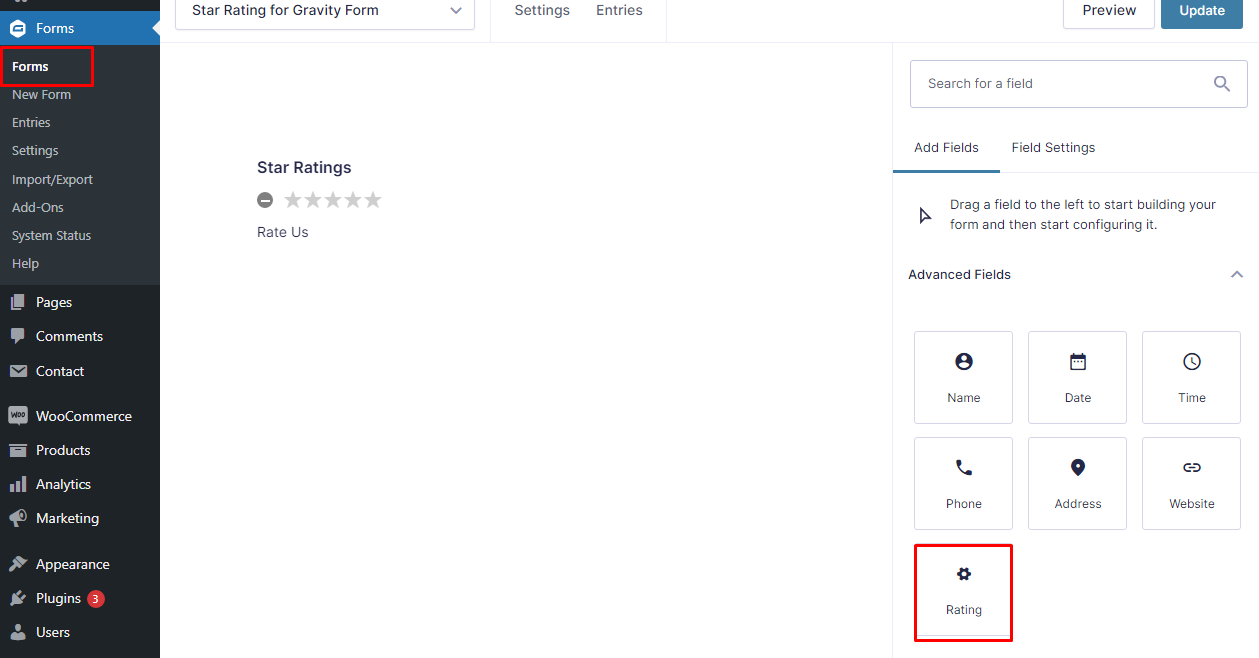Collapse the Advanced Fields section
1259x658 pixels.
click(1236, 273)
